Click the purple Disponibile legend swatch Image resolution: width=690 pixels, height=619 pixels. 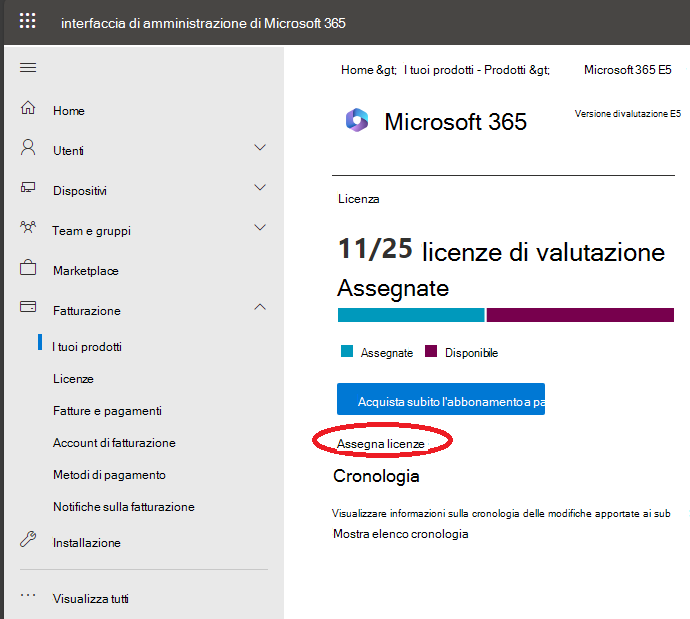coord(431,351)
